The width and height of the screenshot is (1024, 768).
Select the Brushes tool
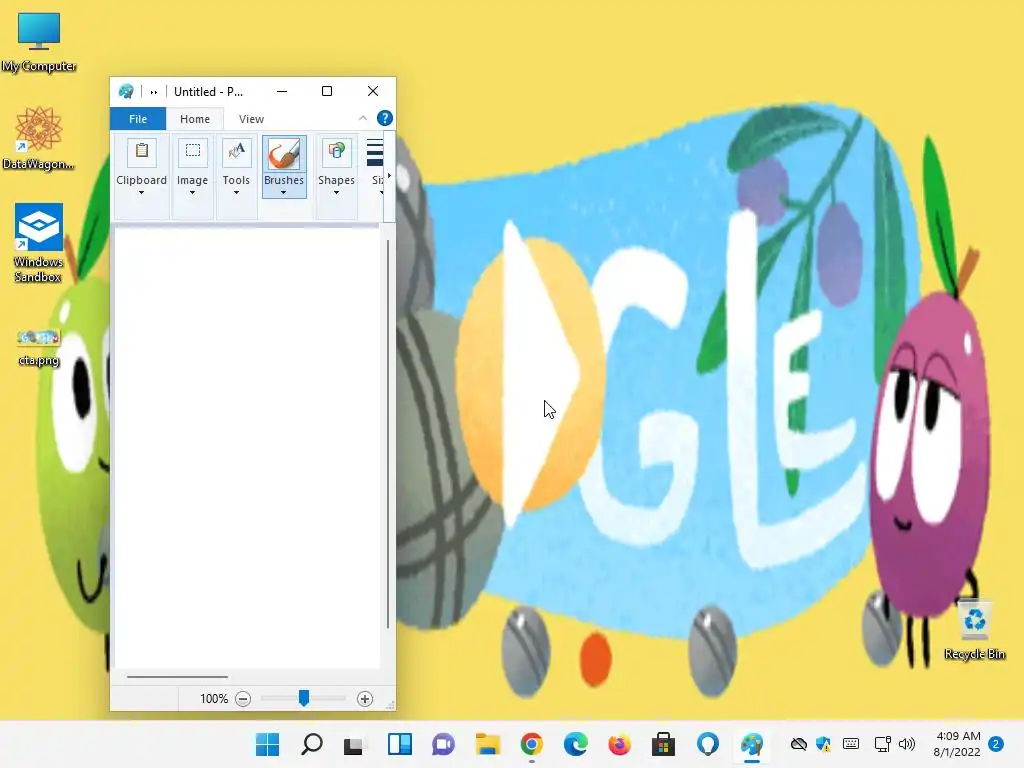284,167
